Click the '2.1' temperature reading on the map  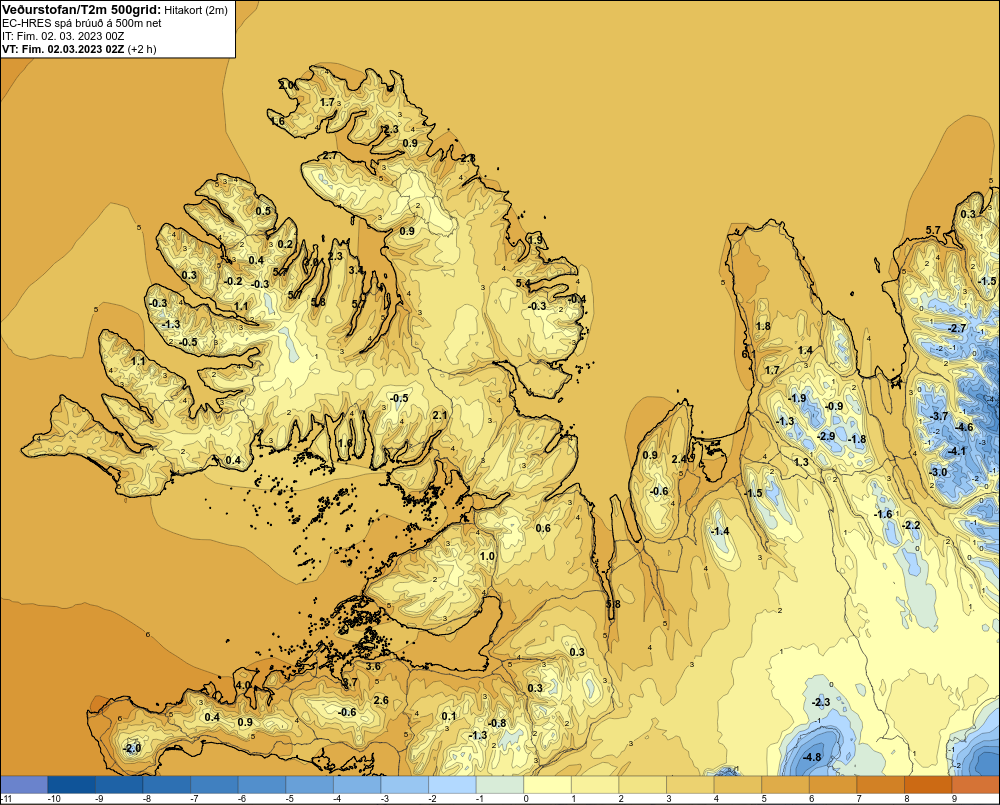pos(439,415)
